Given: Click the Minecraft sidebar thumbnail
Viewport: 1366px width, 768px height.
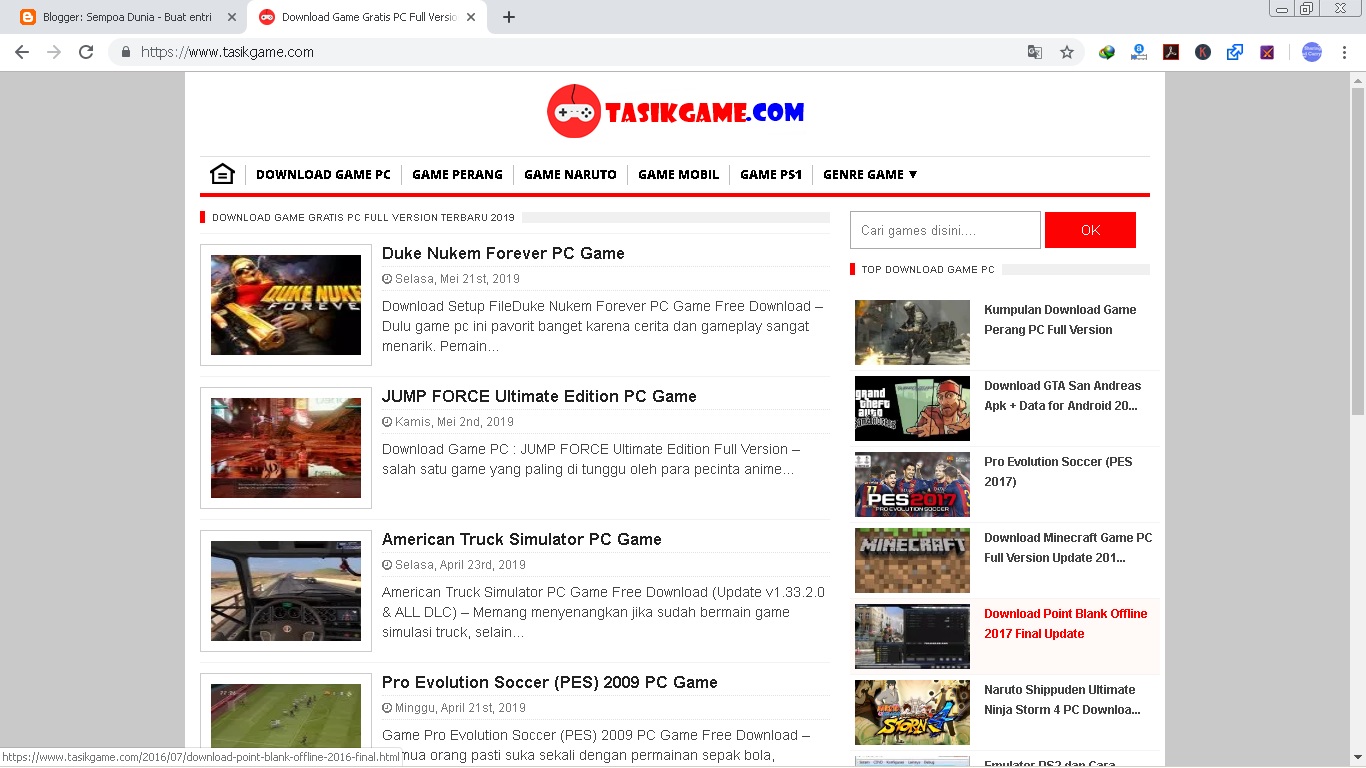Looking at the screenshot, I should click(x=912, y=561).
